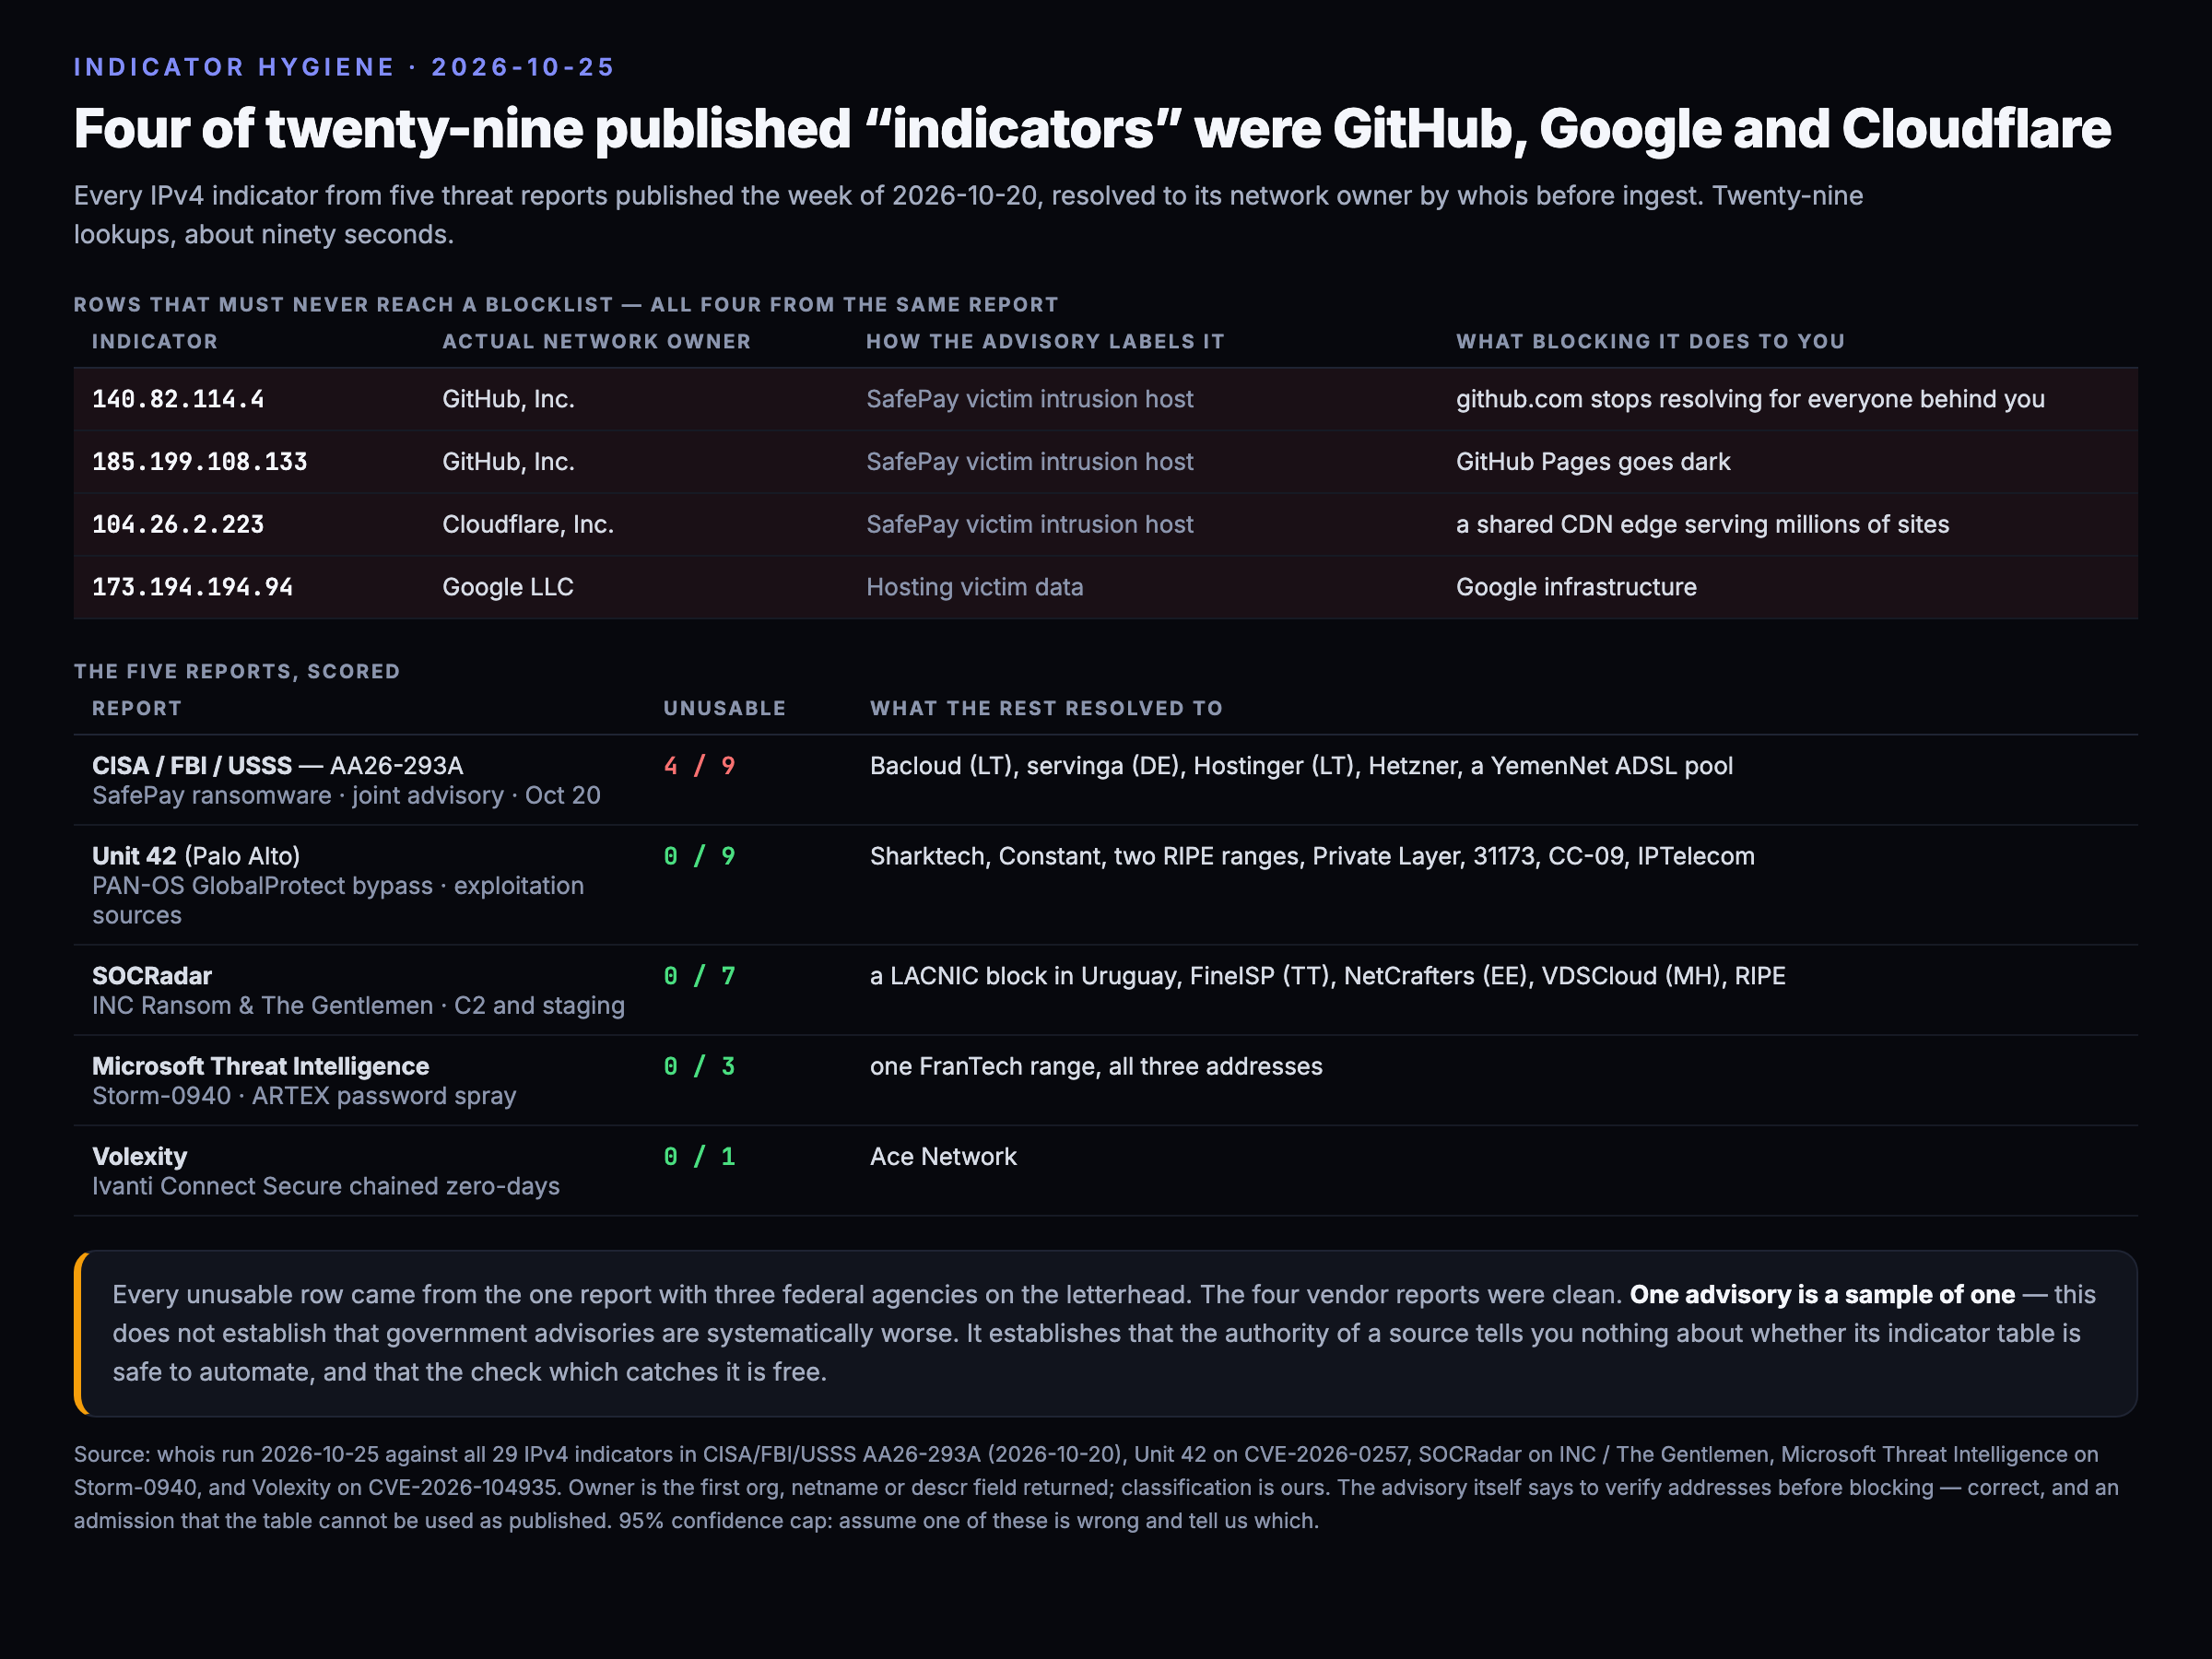Click 'Hosting victim data' label

pyautogui.click(x=975, y=587)
